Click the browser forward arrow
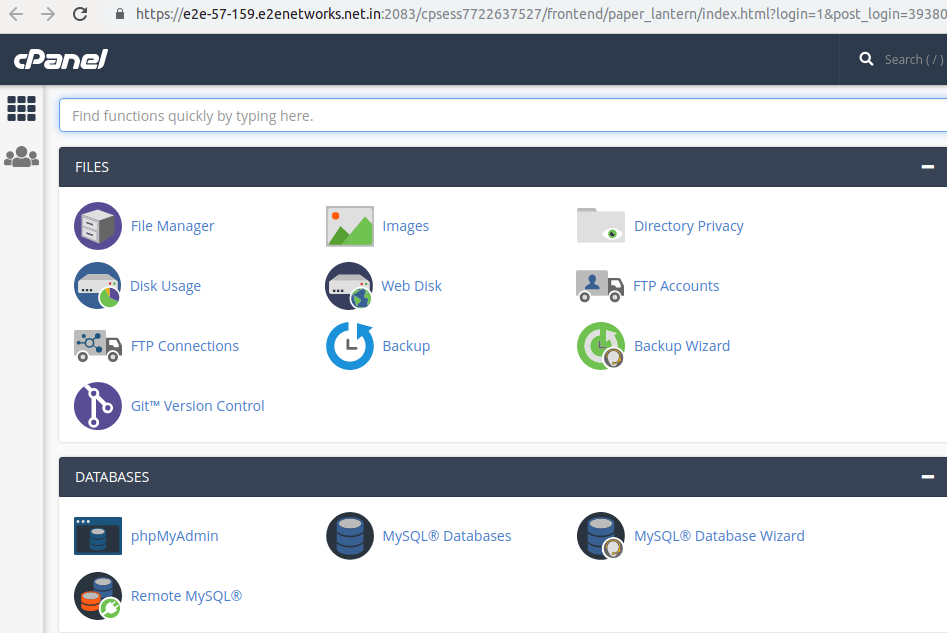Viewport: 947px width, 633px height. coord(48,14)
